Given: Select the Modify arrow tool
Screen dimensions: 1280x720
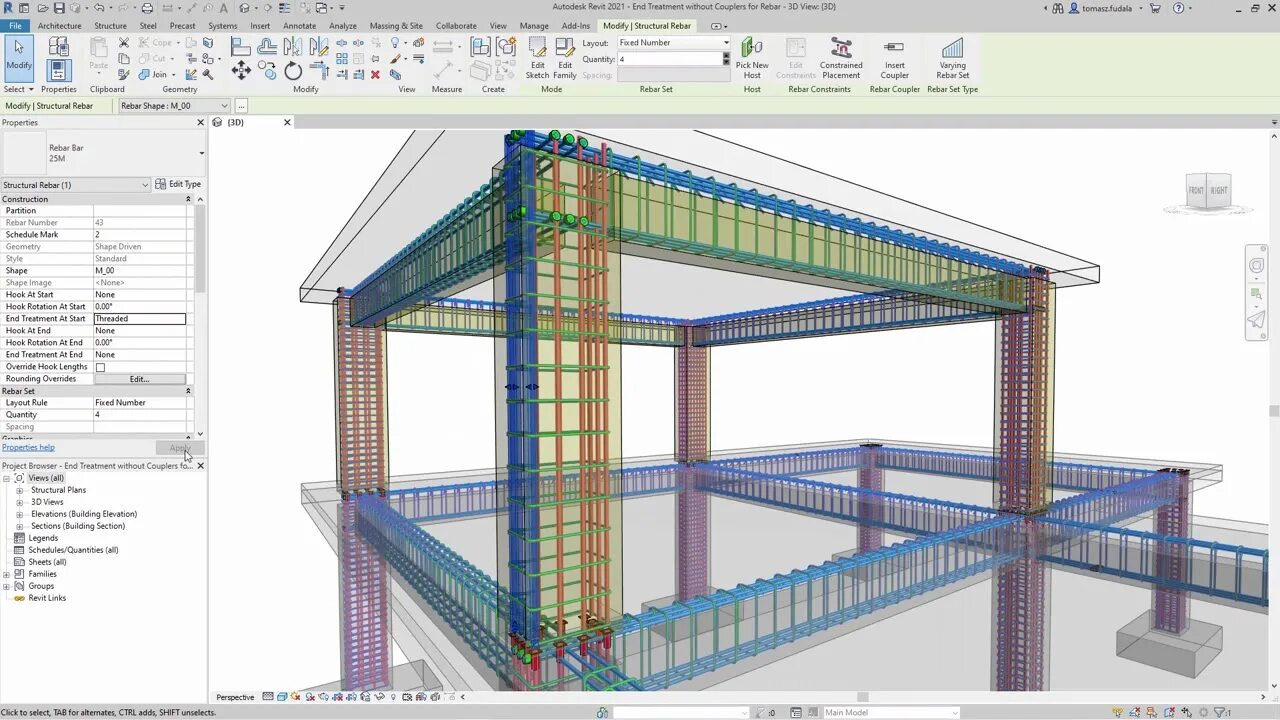Looking at the screenshot, I should point(19,57).
